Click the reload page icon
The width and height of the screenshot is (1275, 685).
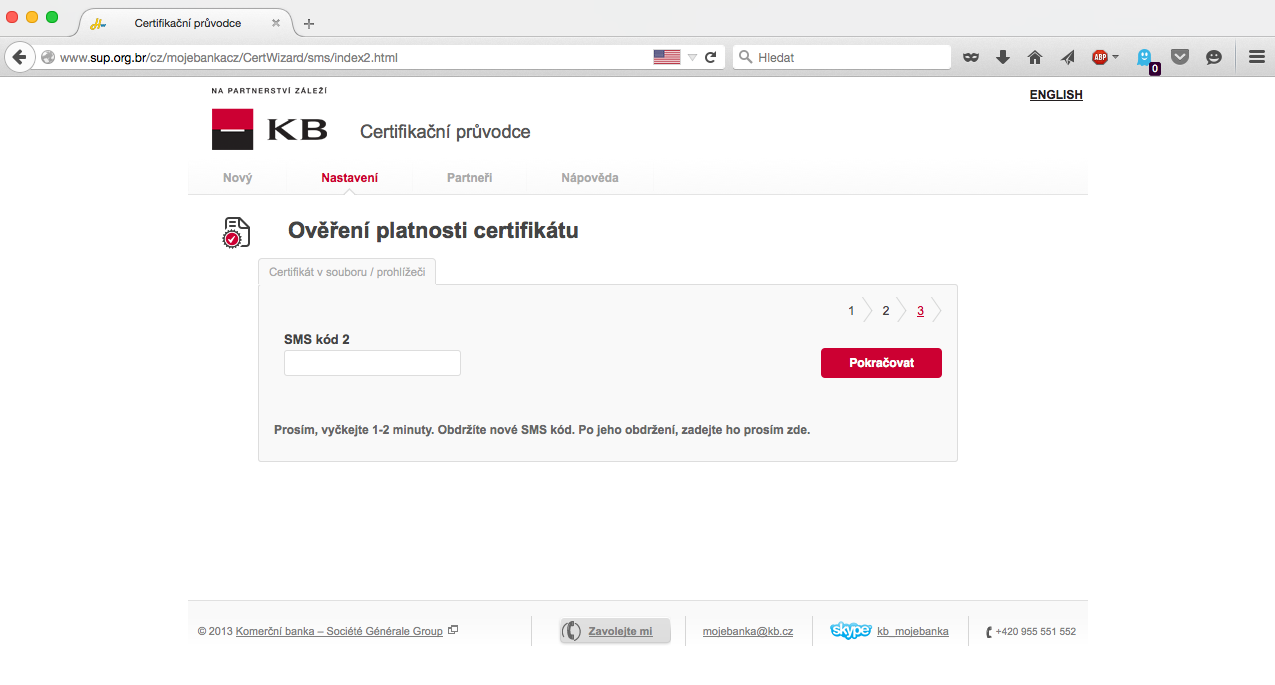coord(711,57)
